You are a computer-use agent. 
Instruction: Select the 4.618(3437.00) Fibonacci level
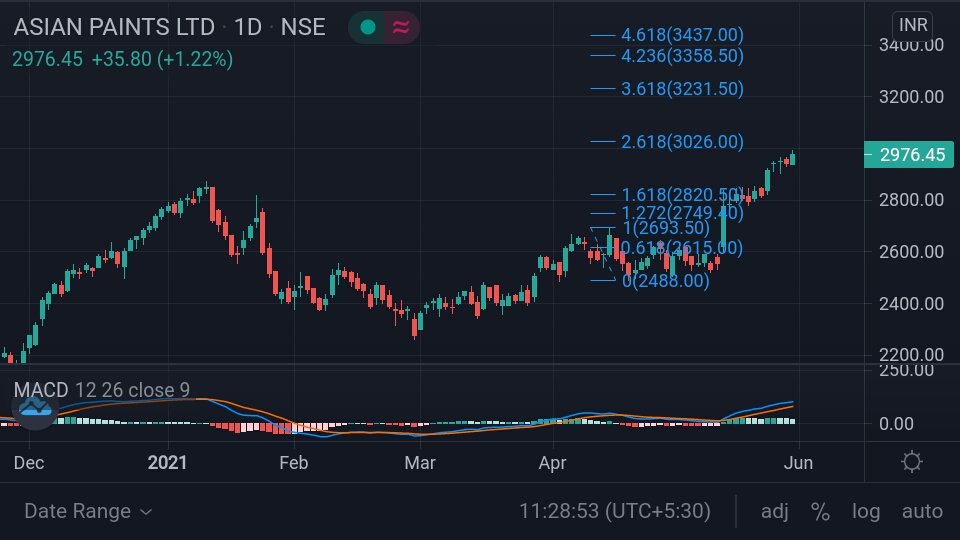pyautogui.click(x=682, y=35)
